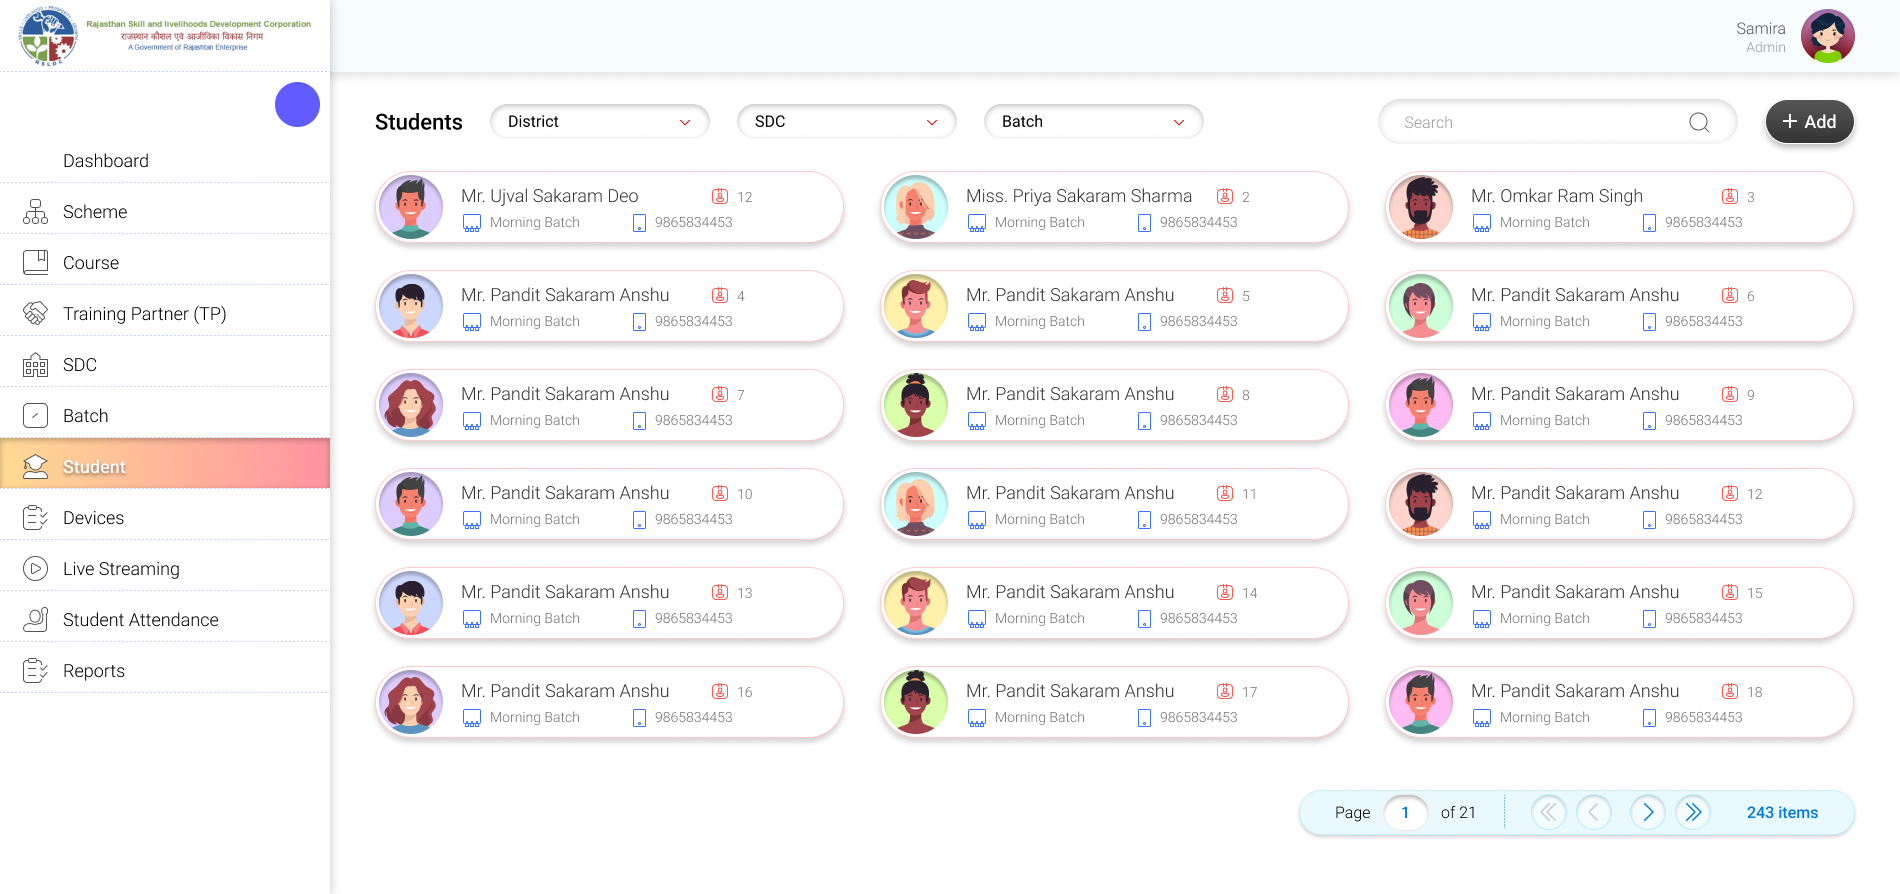Click the Training Partner handshake icon

point(36,314)
